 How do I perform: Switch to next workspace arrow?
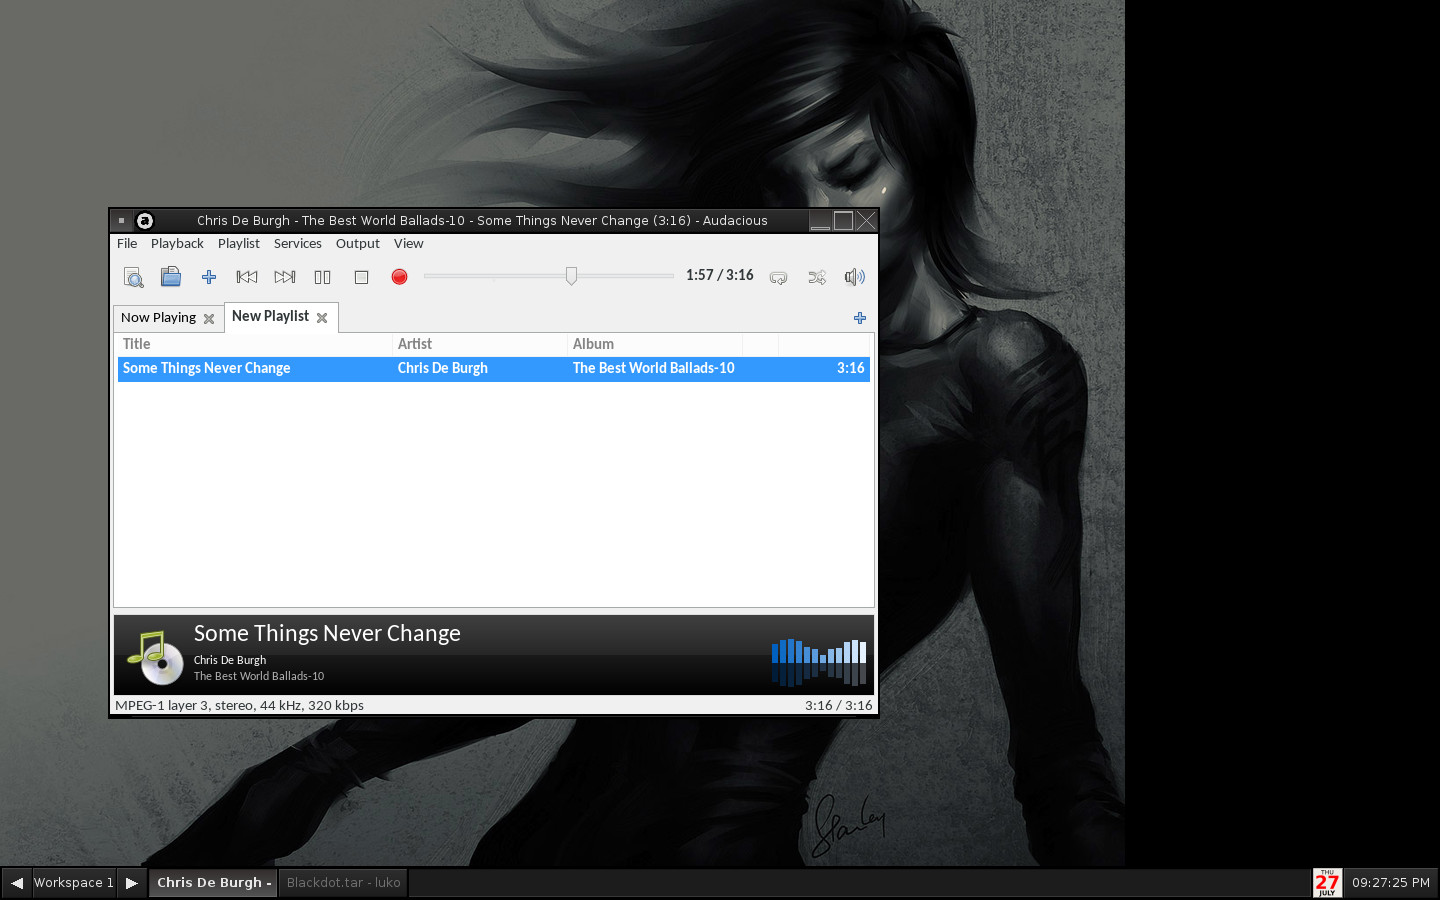click(132, 883)
